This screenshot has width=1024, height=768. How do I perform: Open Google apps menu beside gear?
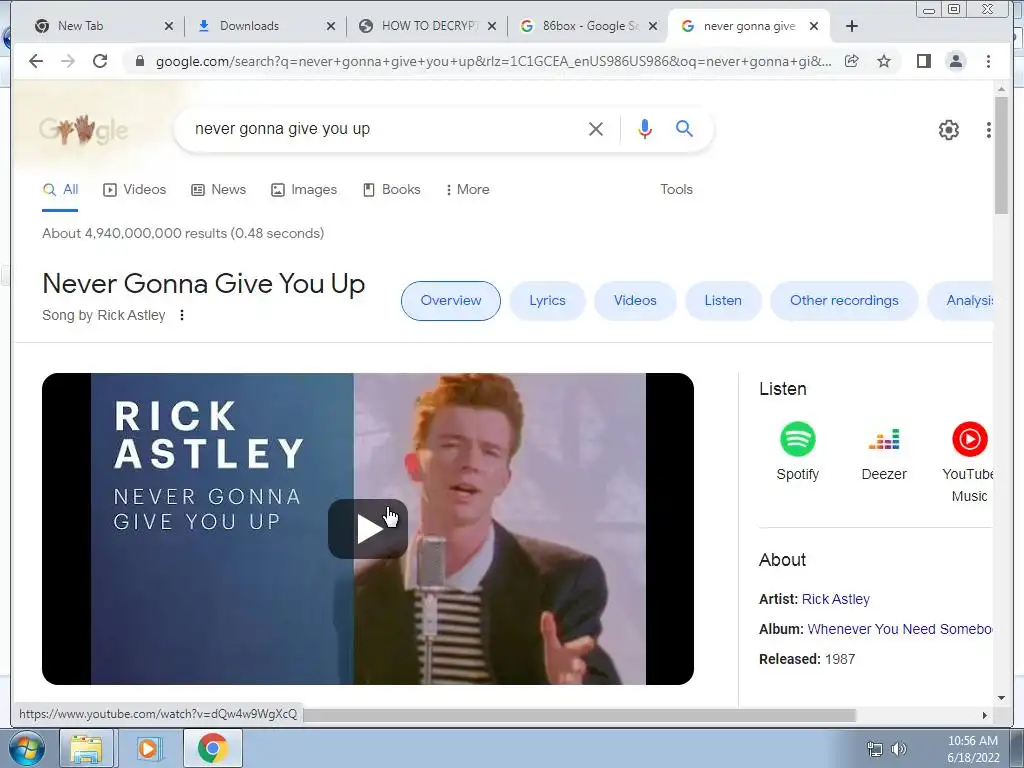coord(989,130)
